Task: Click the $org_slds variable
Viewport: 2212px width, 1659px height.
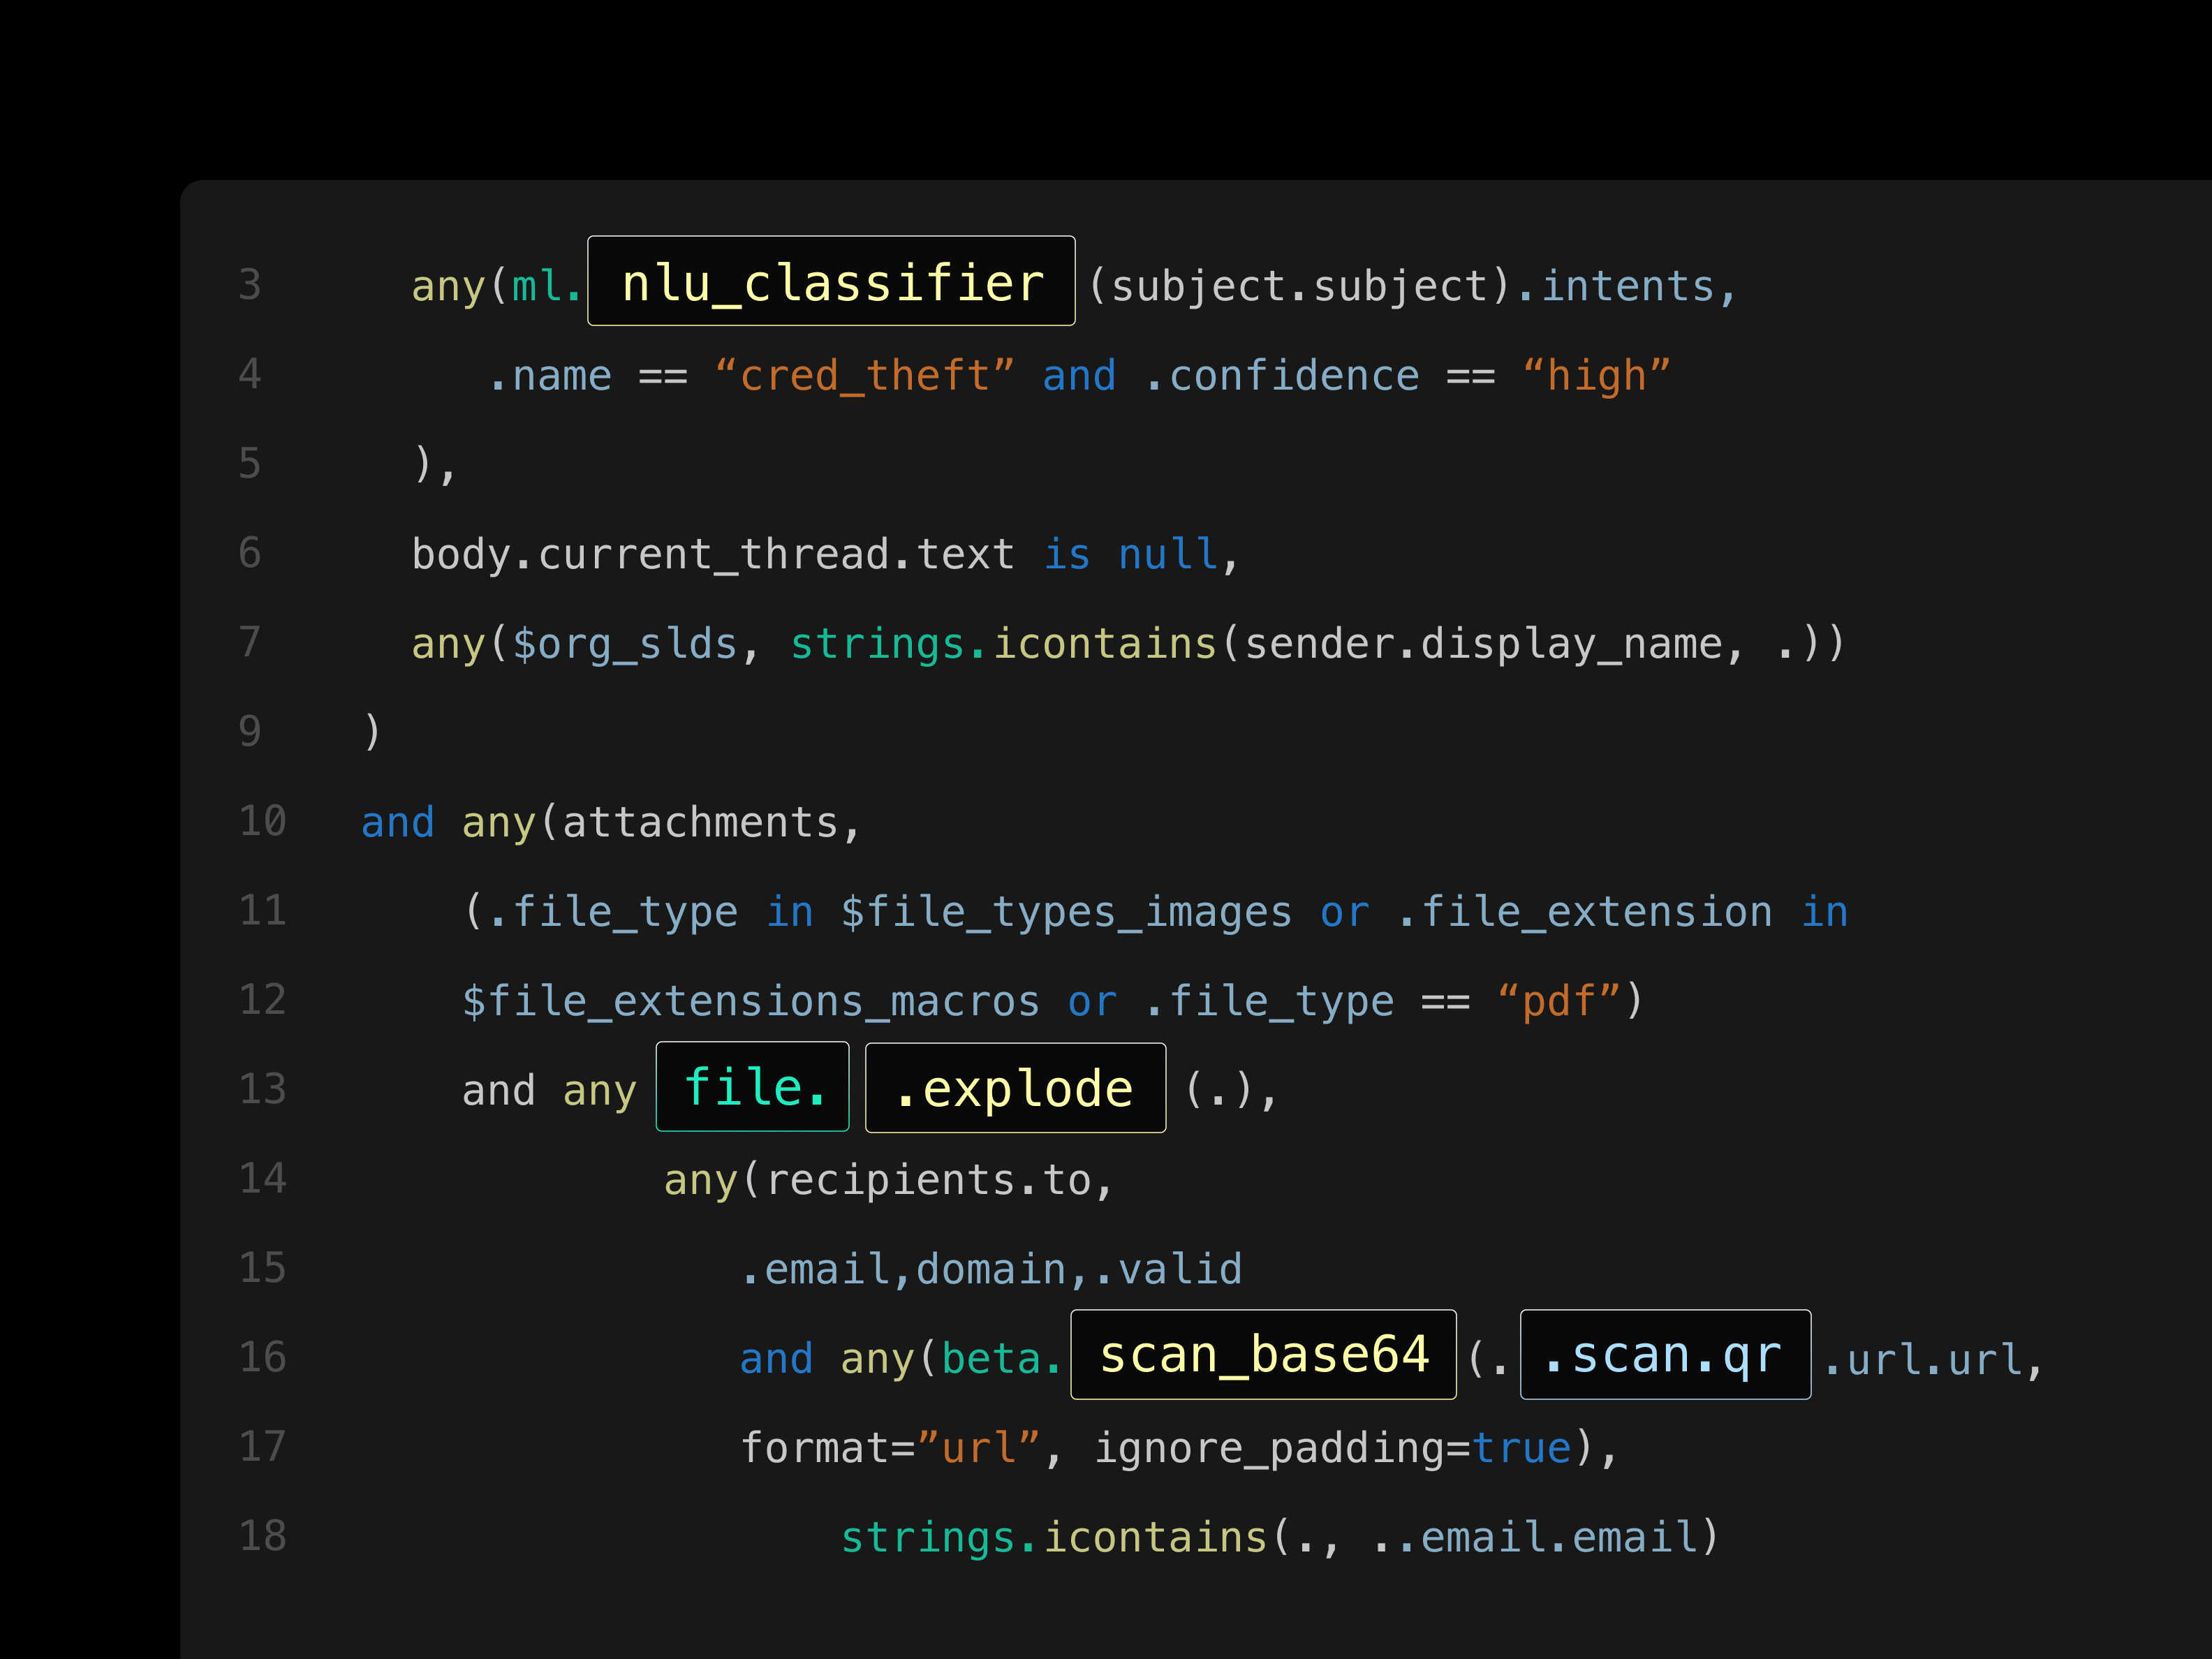Action: coord(624,643)
